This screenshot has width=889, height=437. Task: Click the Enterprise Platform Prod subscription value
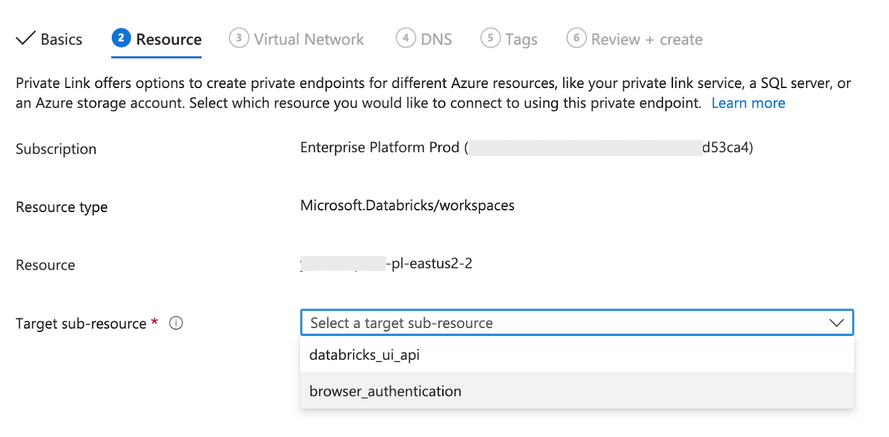382,148
